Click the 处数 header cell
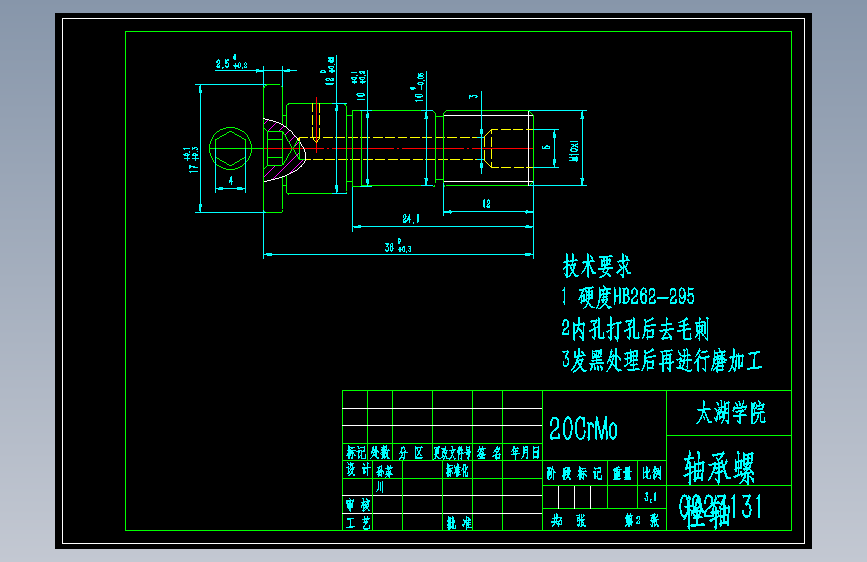This screenshot has width=867, height=562. [x=380, y=452]
